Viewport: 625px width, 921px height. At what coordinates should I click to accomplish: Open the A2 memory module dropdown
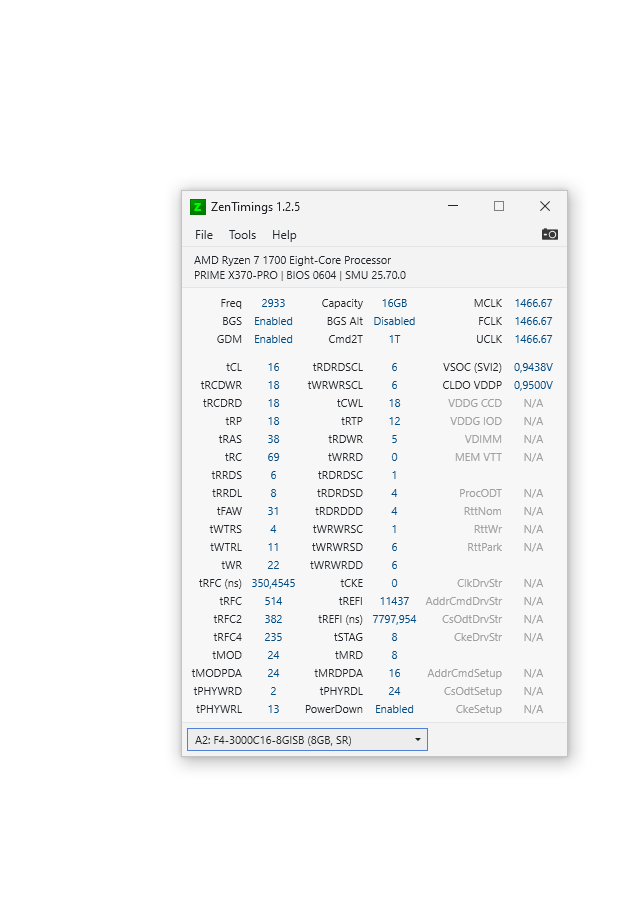pyautogui.click(x=307, y=740)
